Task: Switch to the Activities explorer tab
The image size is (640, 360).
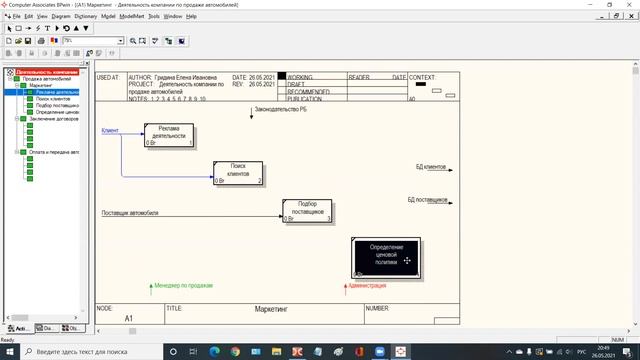Action: tap(19, 328)
